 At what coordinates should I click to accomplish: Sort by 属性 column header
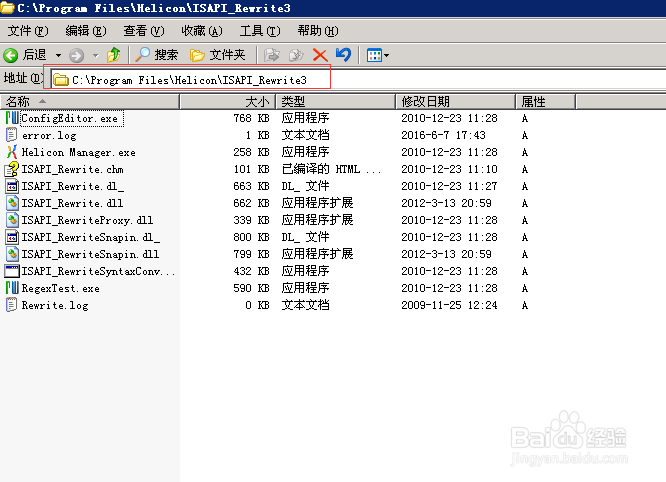(x=545, y=102)
